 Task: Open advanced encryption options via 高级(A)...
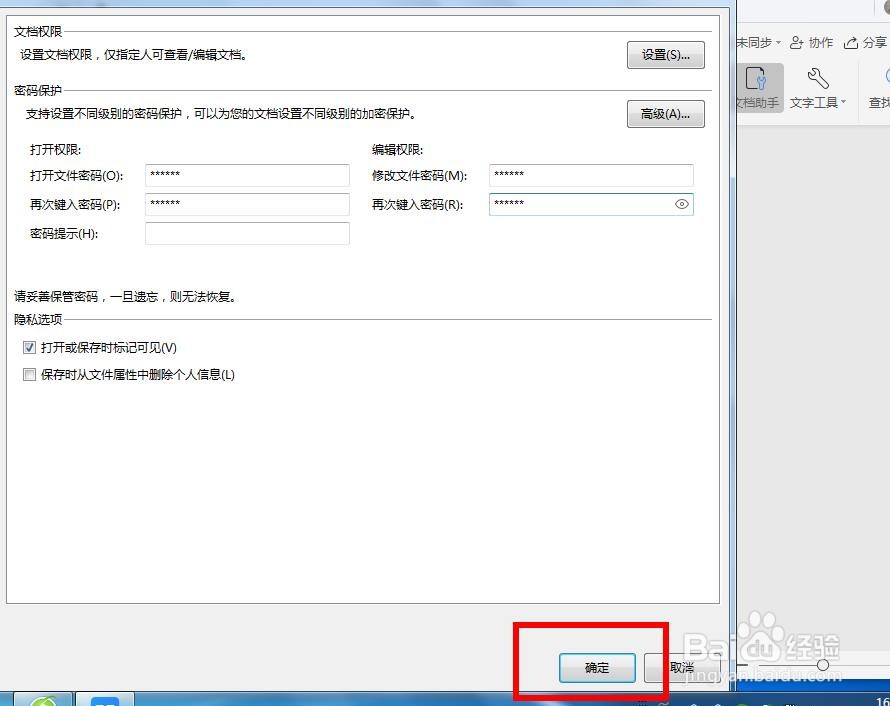click(x=665, y=114)
